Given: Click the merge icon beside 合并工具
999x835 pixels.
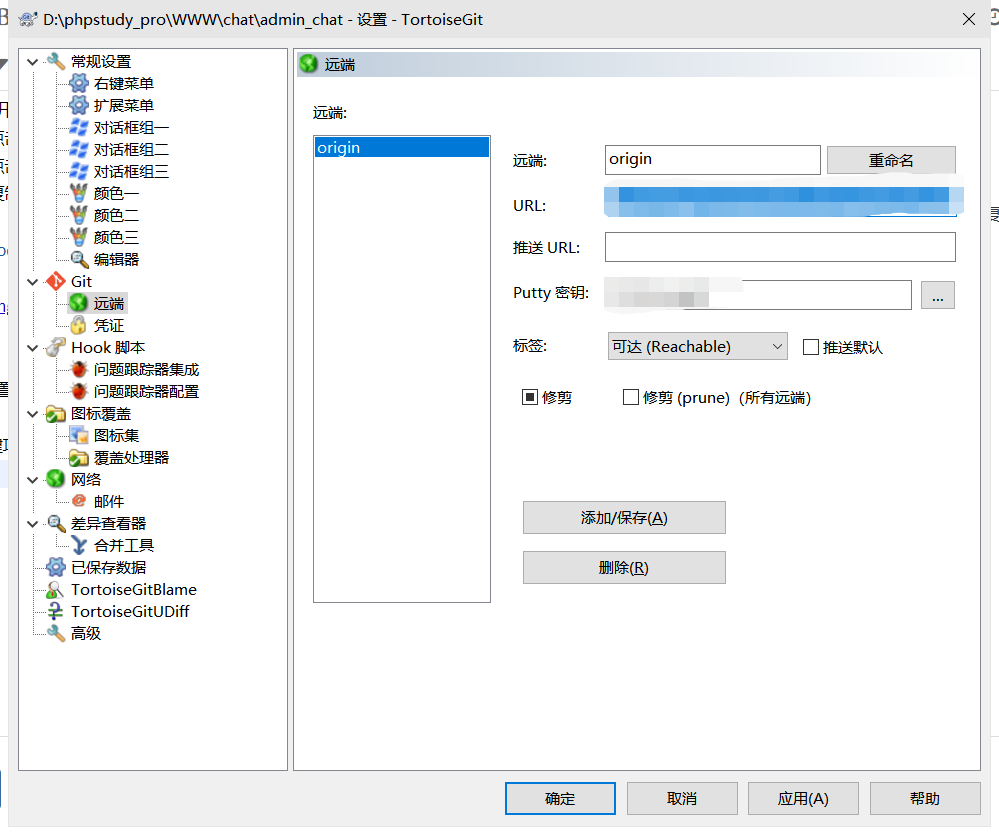Looking at the screenshot, I should point(78,545).
